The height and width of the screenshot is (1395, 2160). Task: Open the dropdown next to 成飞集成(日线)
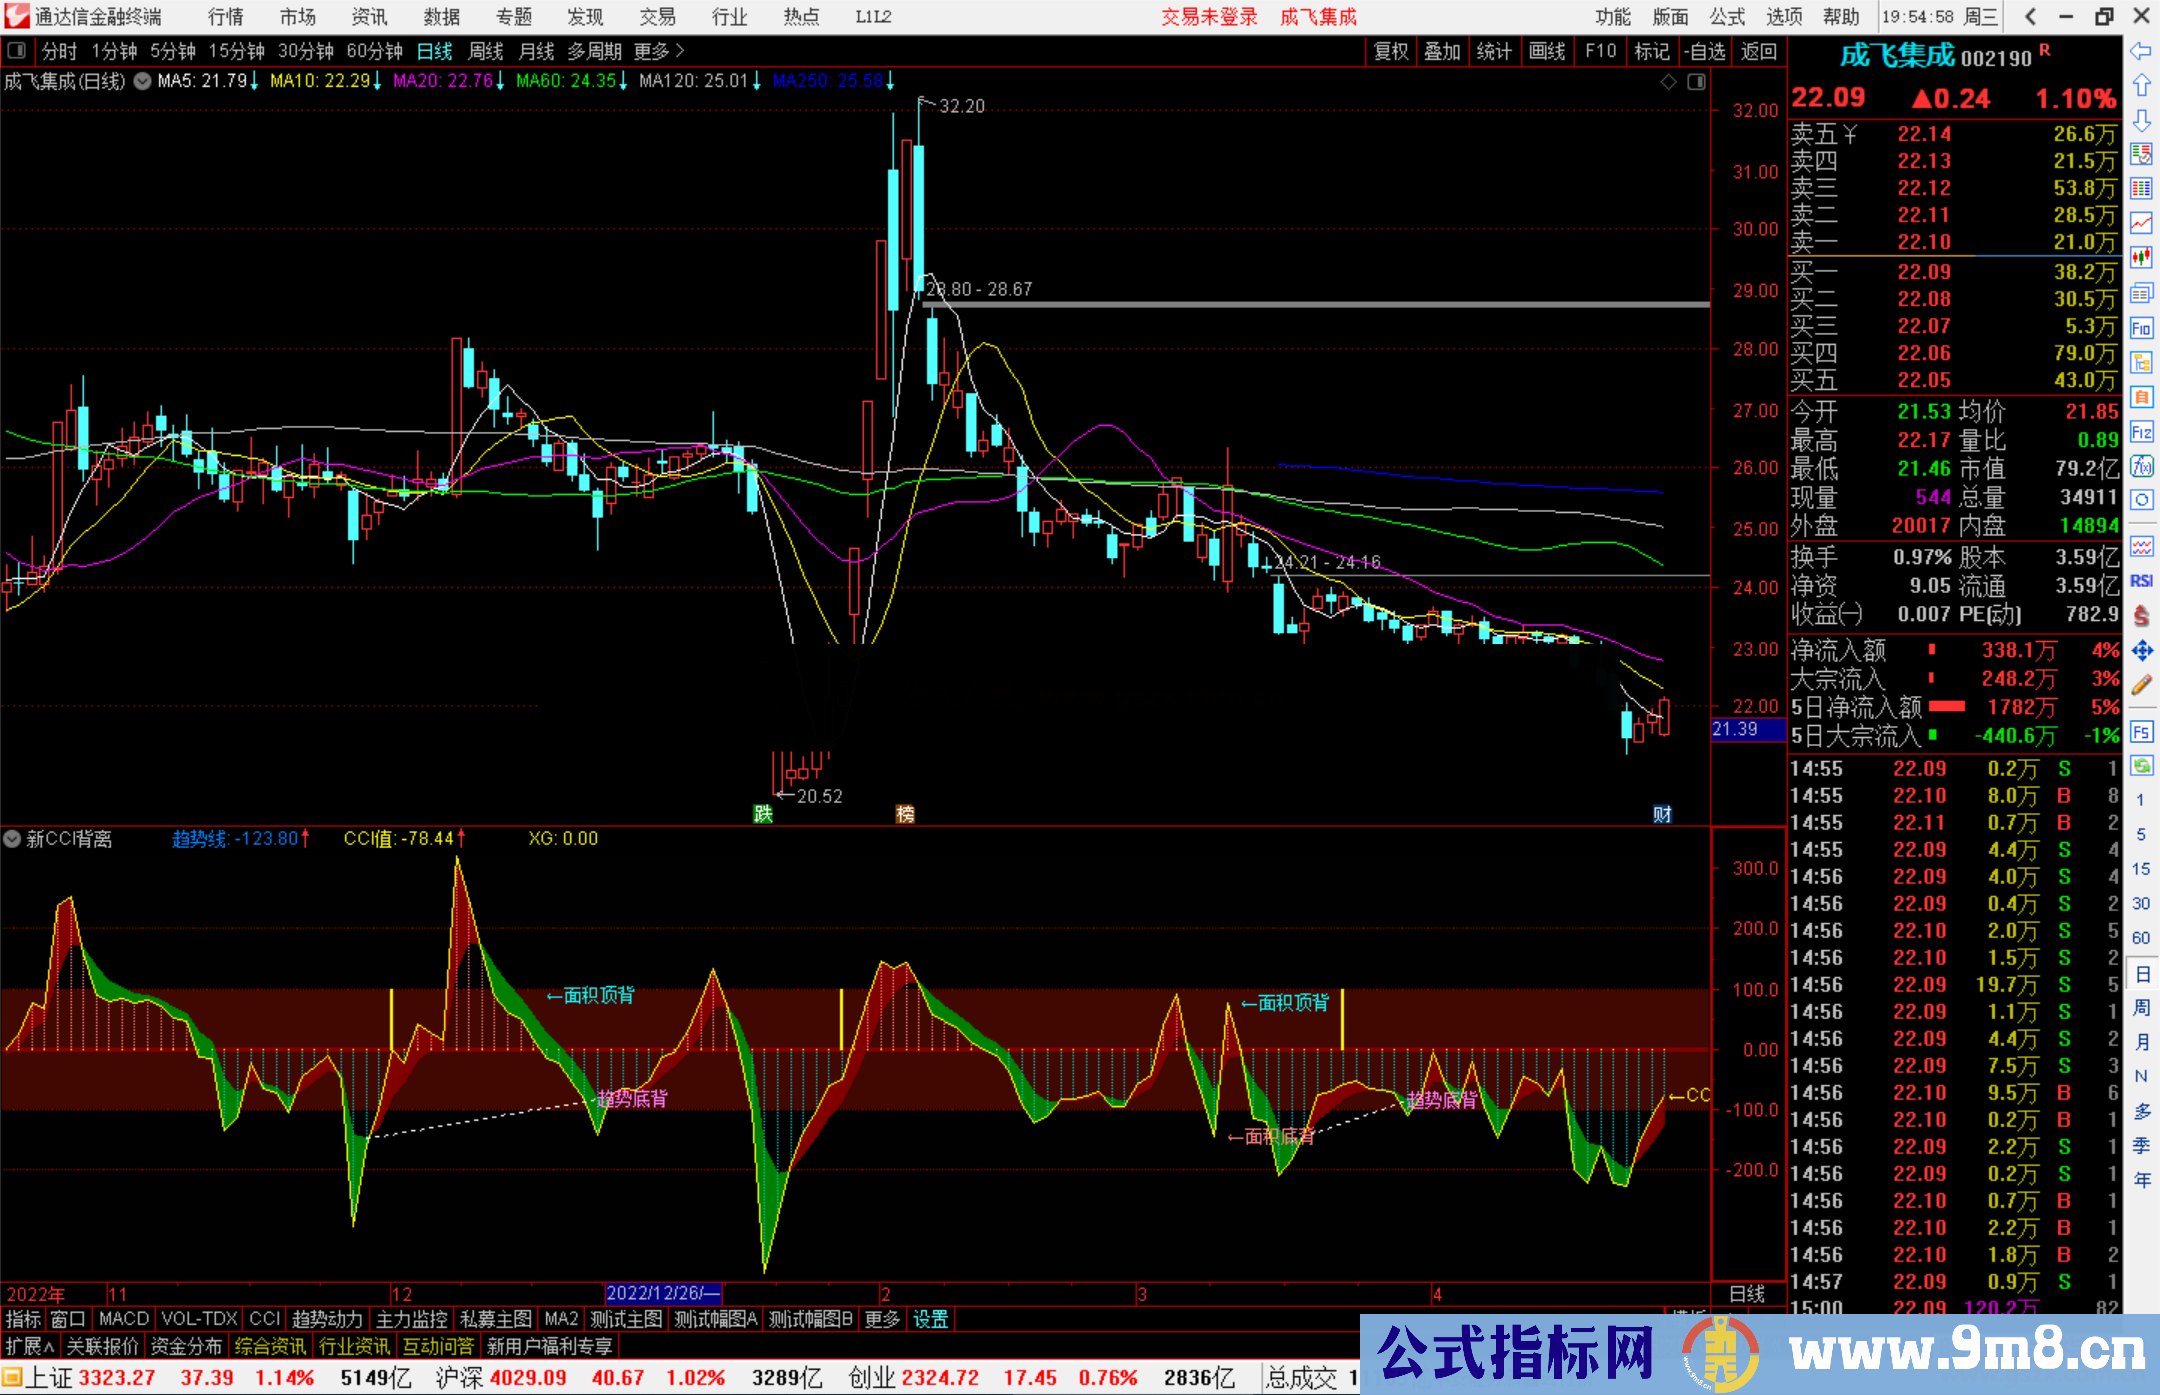(x=143, y=81)
